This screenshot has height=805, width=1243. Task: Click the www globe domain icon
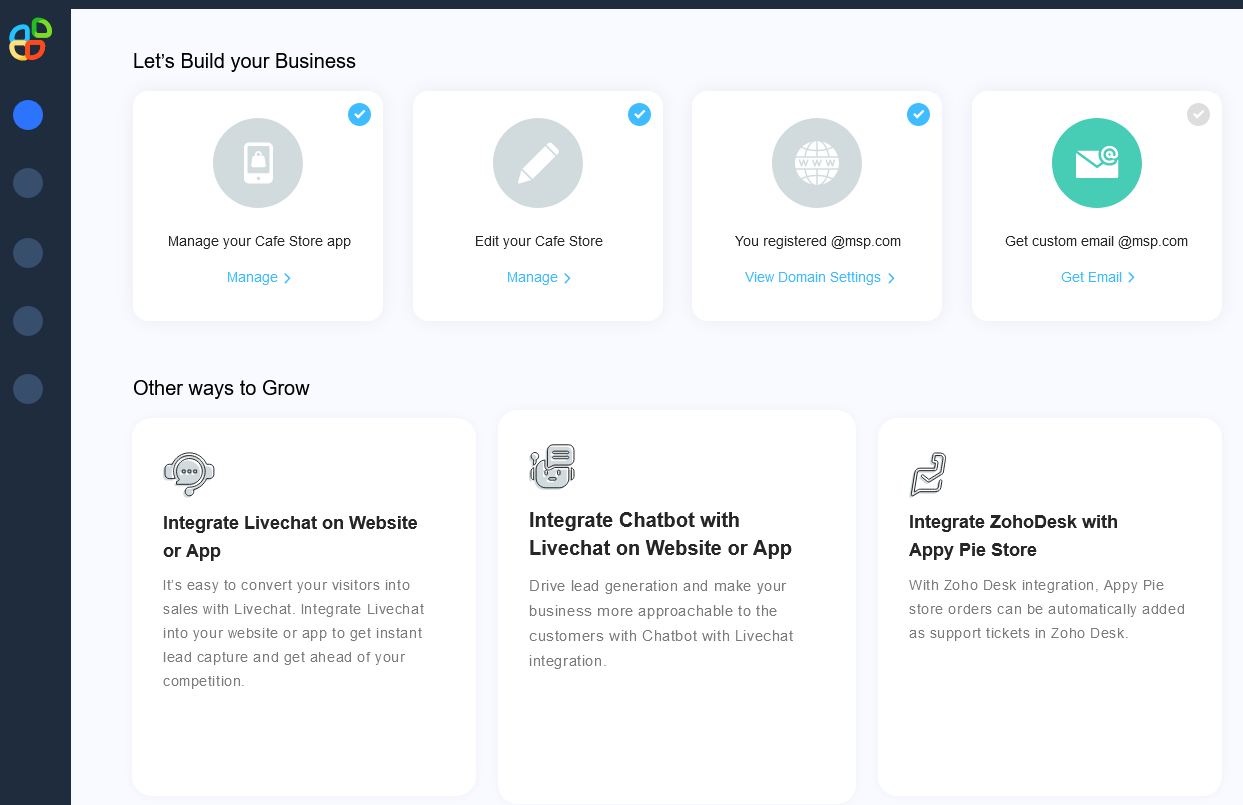817,163
